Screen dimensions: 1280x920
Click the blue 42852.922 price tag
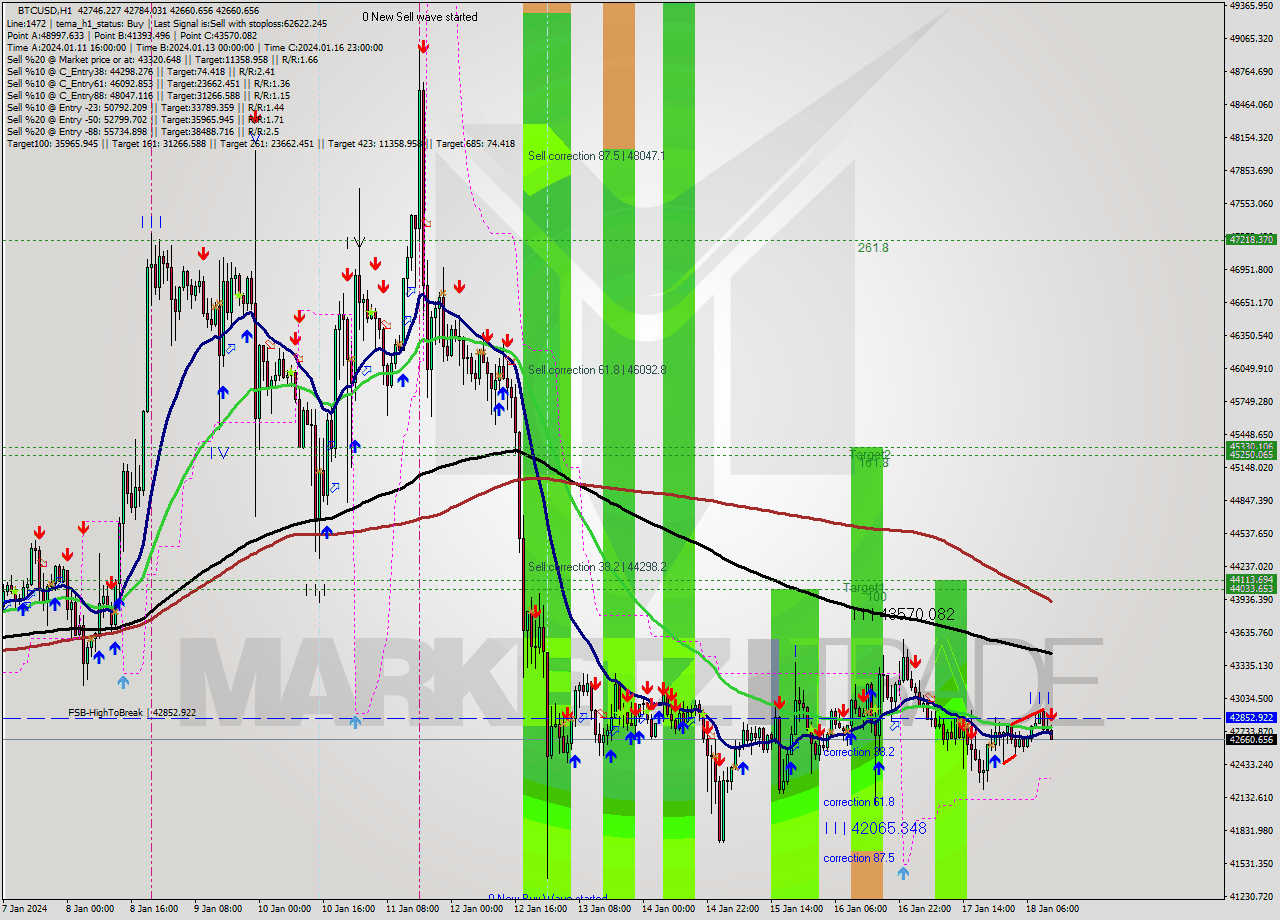point(1251,717)
